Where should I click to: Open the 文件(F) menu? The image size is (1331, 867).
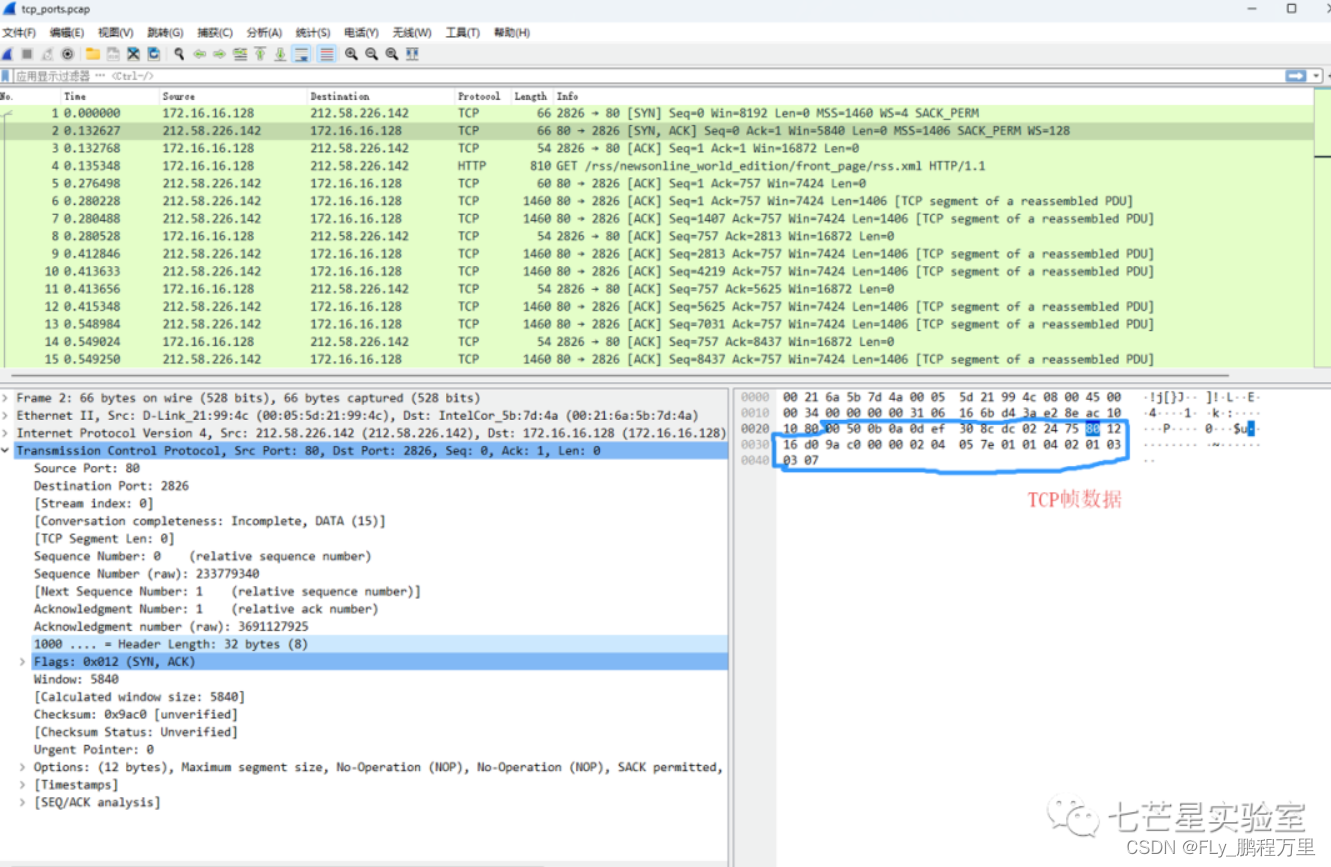(x=19, y=33)
